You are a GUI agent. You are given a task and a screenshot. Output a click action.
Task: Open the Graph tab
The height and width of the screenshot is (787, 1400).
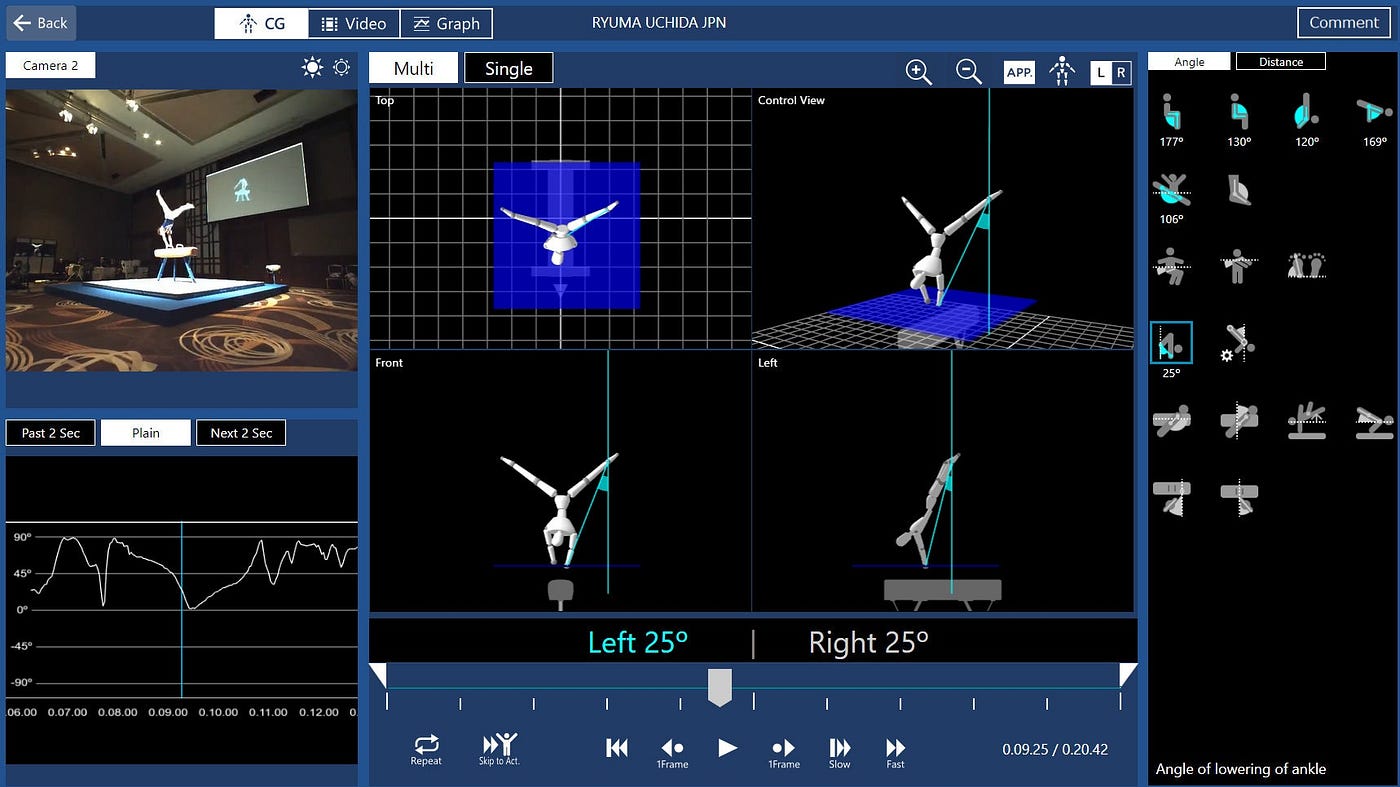[446, 23]
